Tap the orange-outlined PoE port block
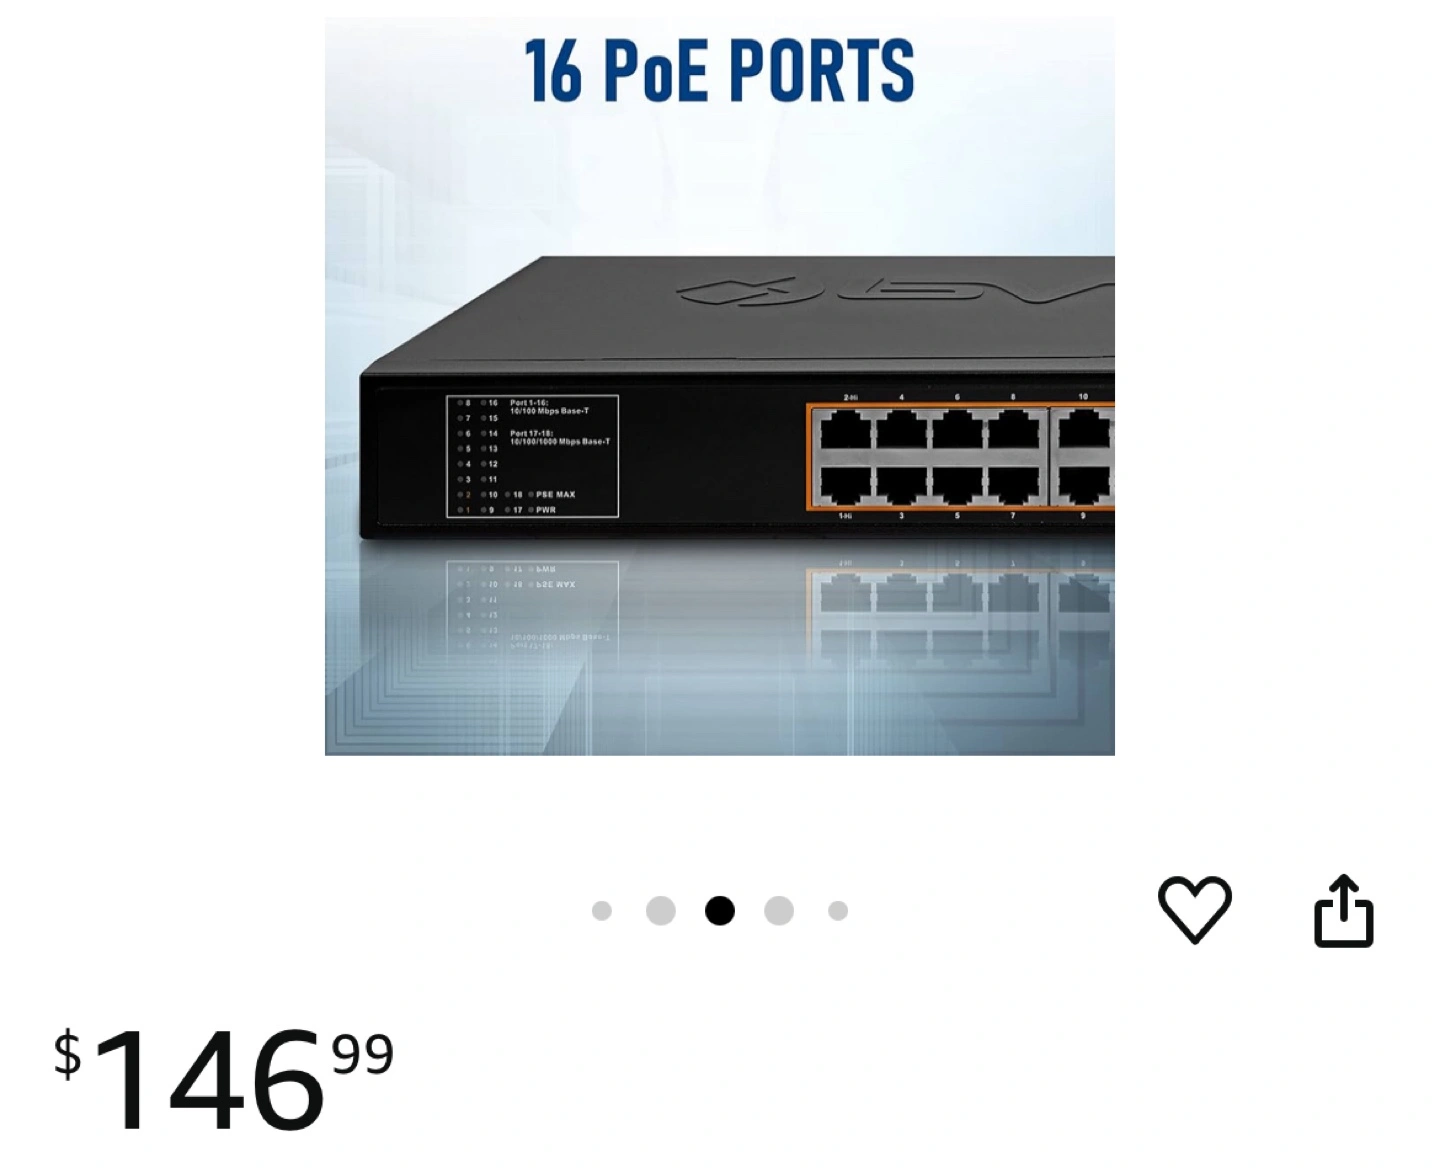This screenshot has width=1440, height=1168. point(960,458)
